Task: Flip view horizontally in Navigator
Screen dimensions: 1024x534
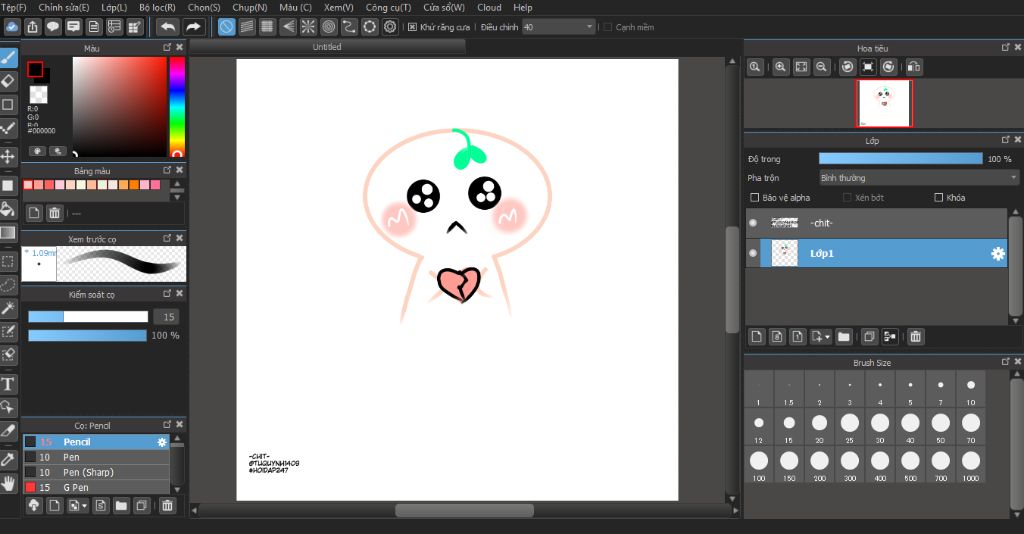Action: pyautogui.click(x=914, y=67)
